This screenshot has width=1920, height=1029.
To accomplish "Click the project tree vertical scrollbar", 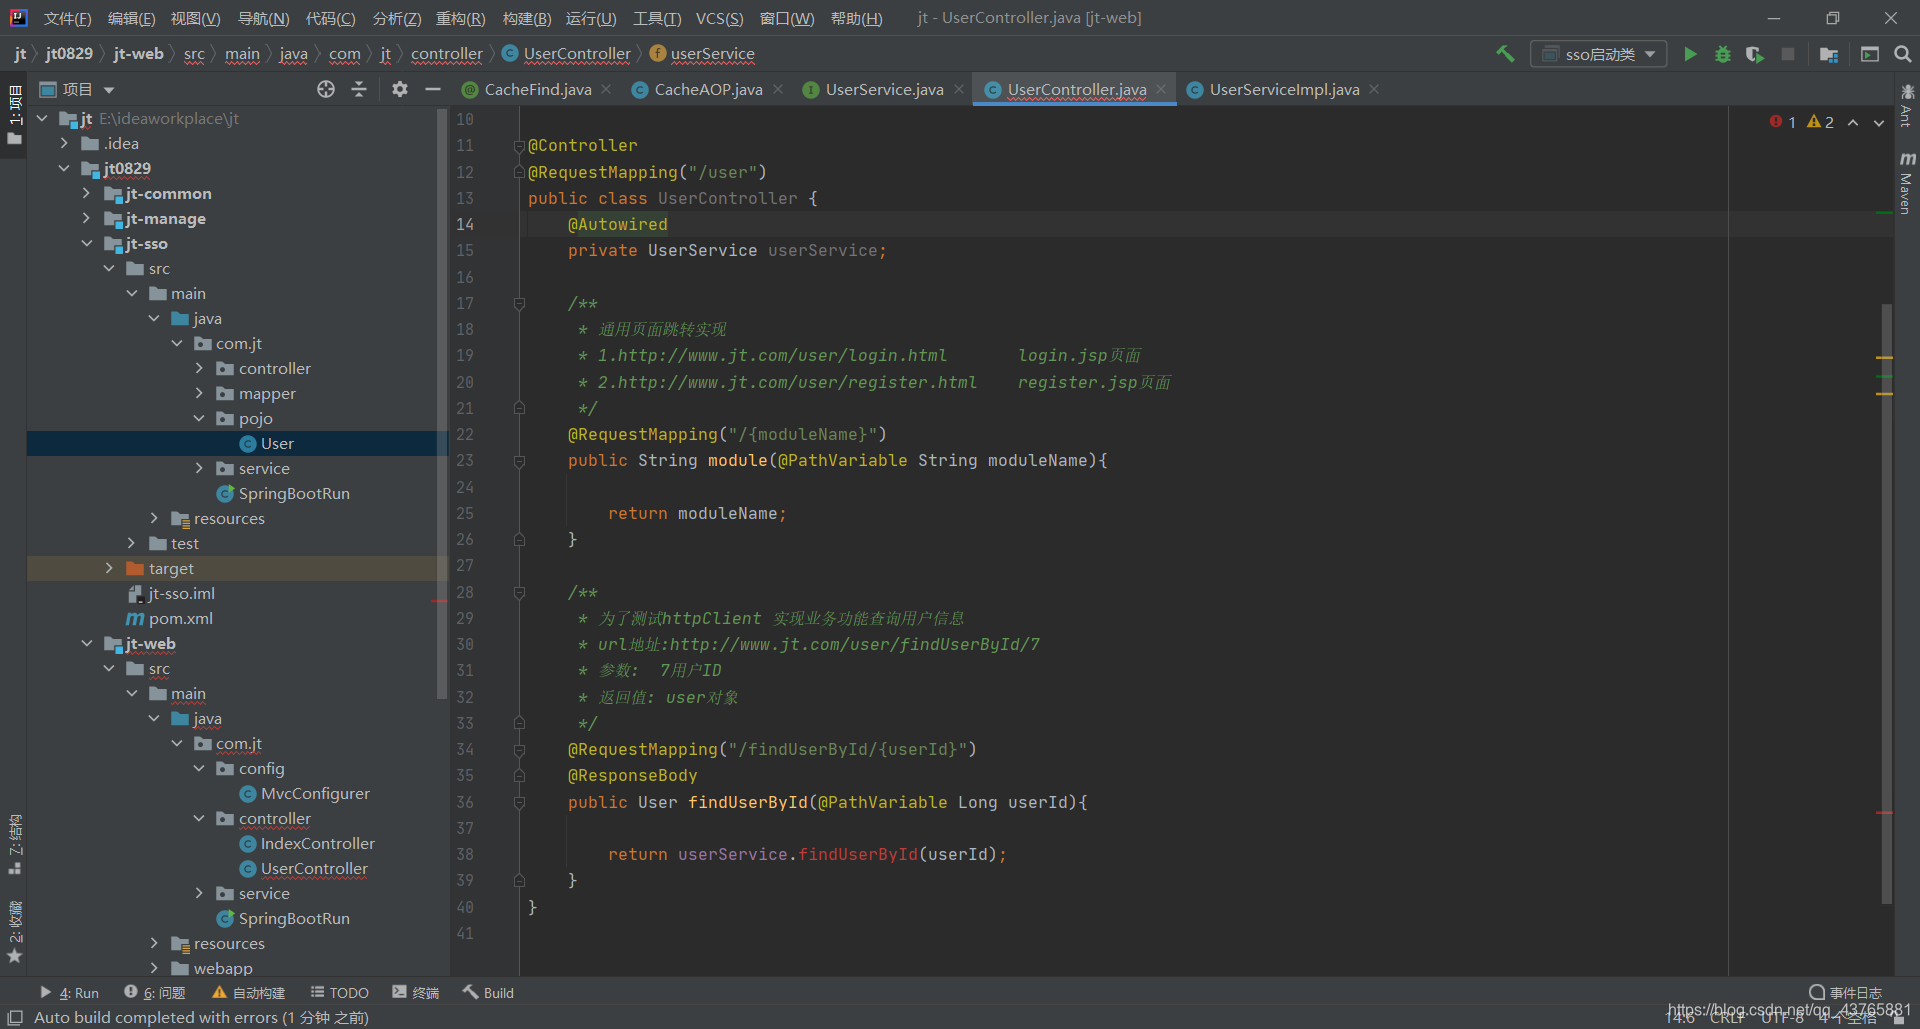I will tap(442, 405).
